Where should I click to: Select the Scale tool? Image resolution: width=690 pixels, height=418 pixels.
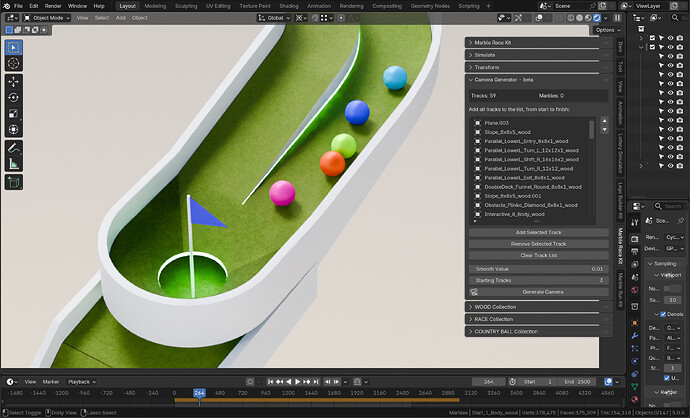(x=14, y=114)
